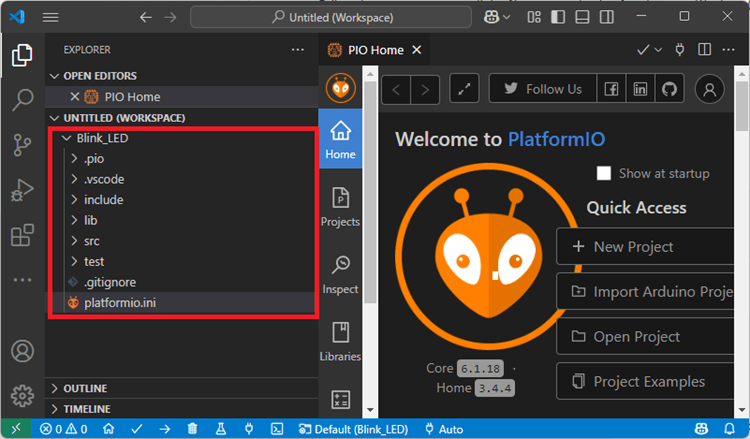Click the PlatformIO Build checkmark in status bar

136,429
